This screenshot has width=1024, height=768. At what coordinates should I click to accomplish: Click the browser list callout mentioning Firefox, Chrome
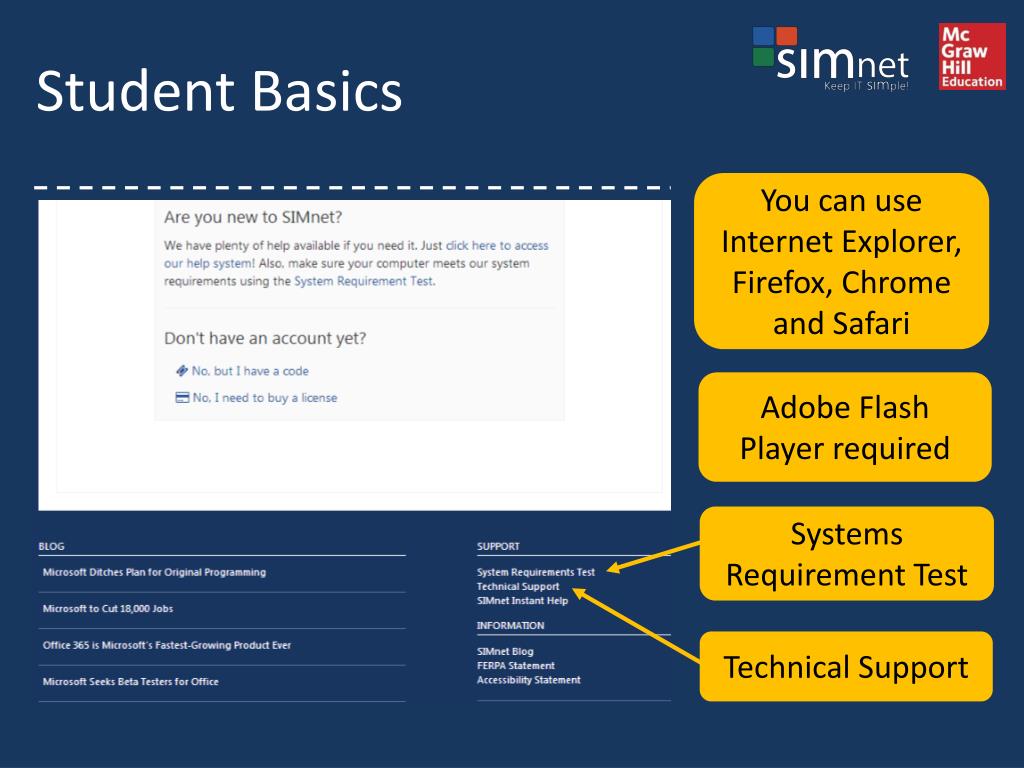pyautogui.click(x=841, y=261)
